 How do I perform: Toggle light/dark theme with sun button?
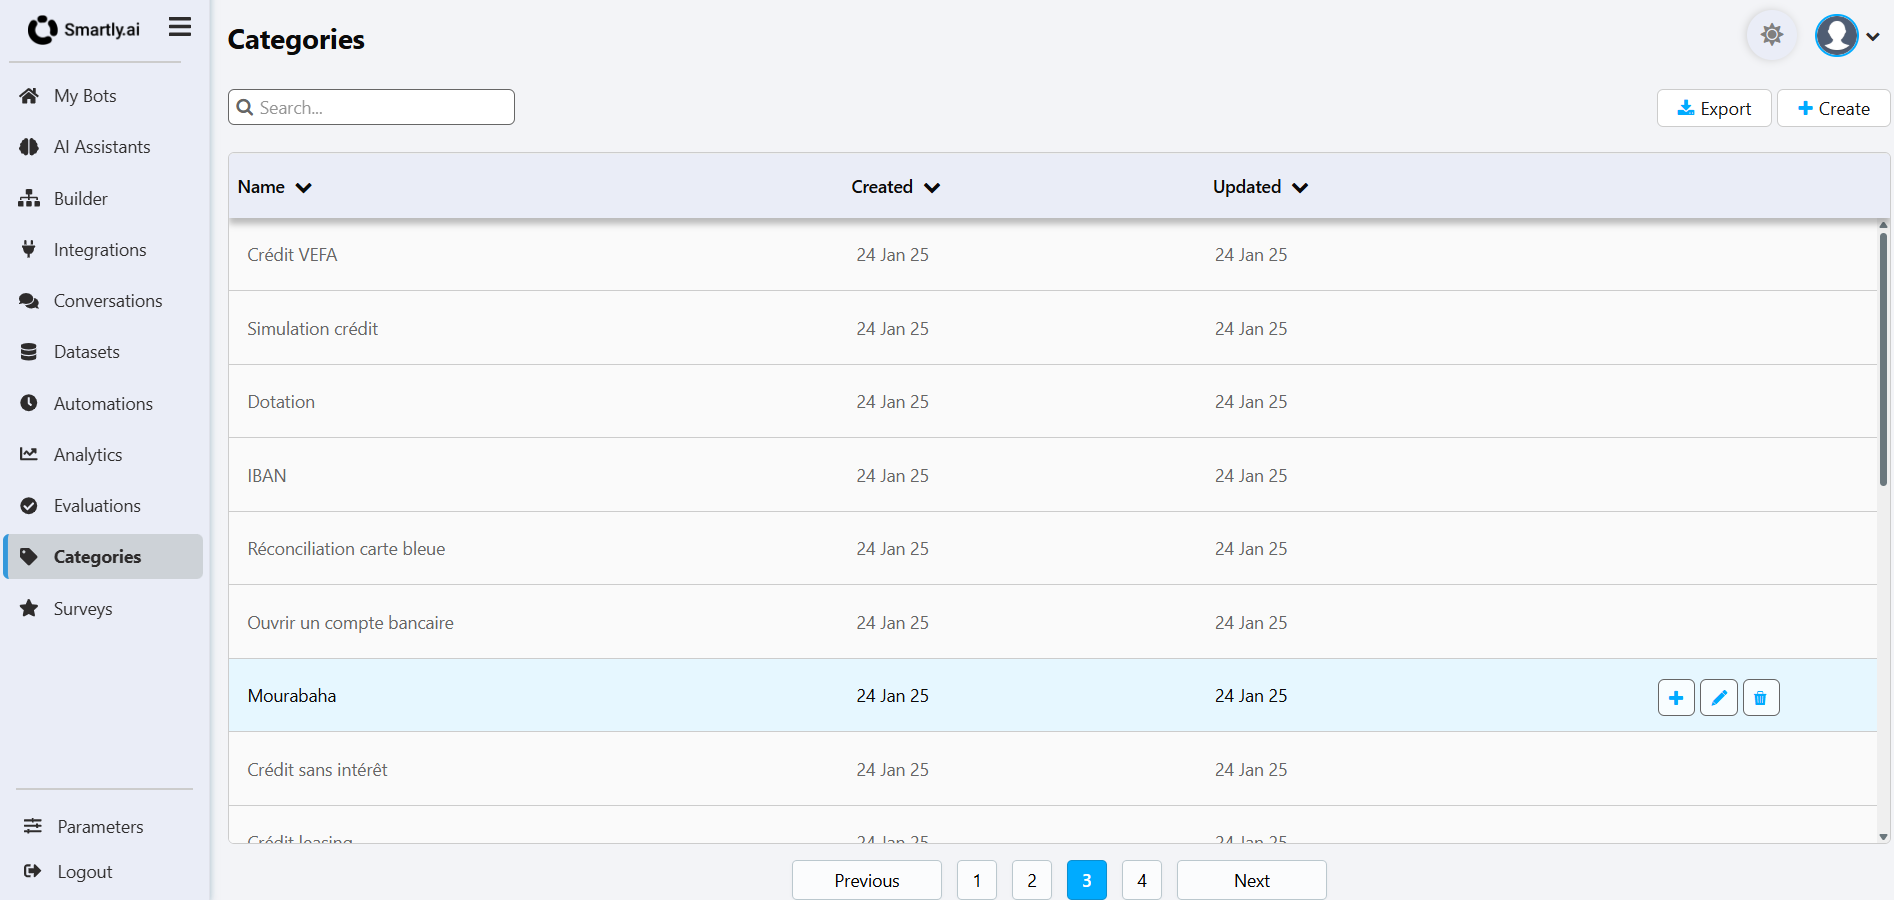tap(1772, 35)
